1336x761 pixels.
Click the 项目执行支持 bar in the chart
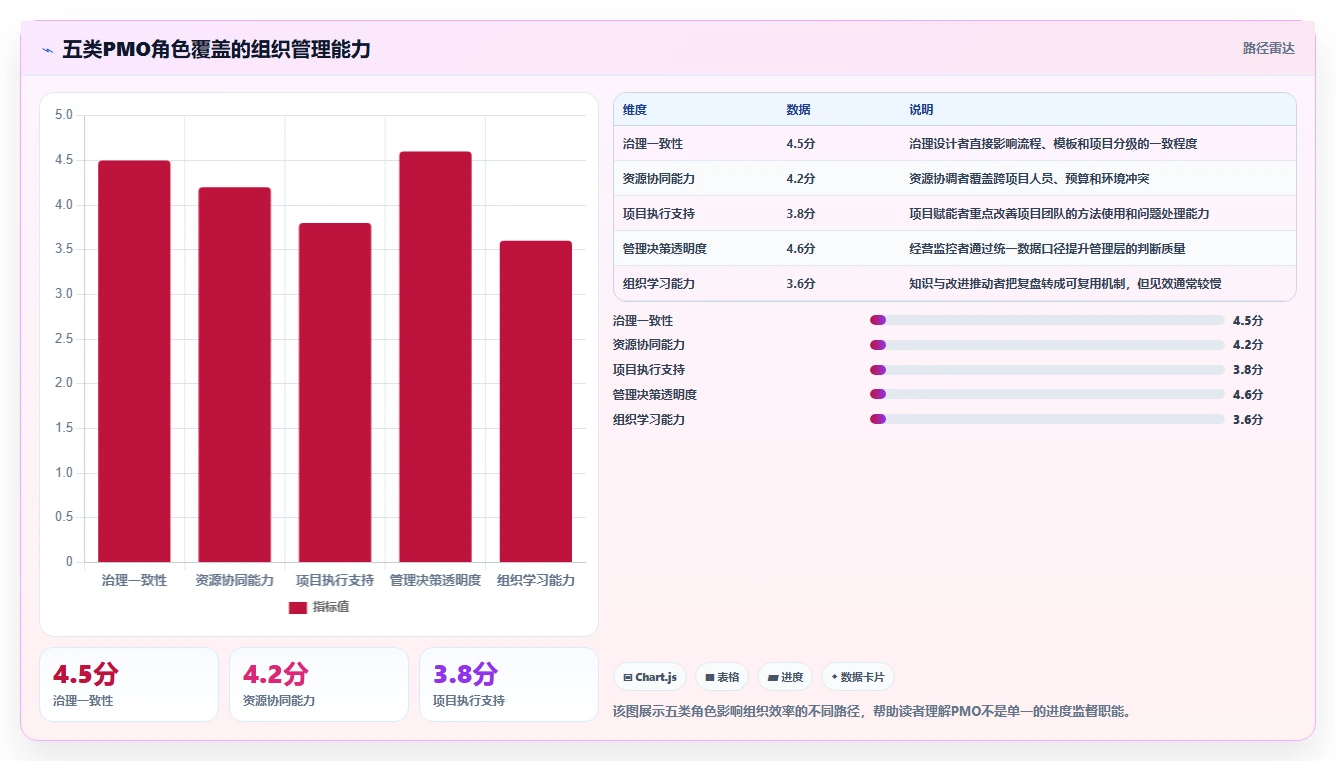click(x=335, y=392)
